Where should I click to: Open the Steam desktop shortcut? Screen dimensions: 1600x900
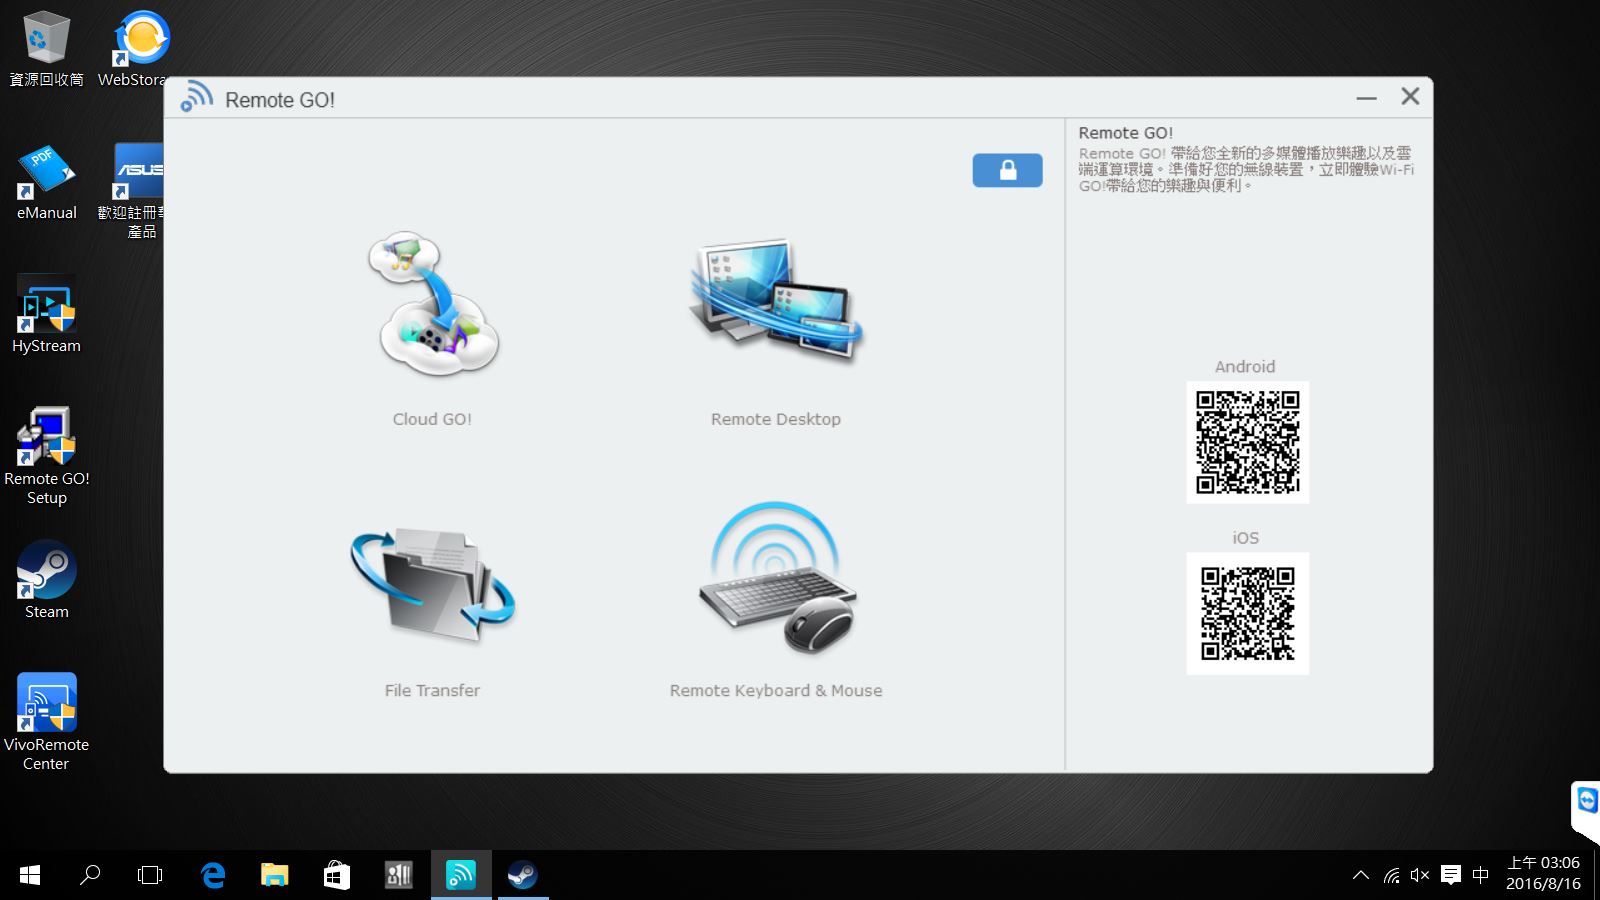click(x=46, y=580)
